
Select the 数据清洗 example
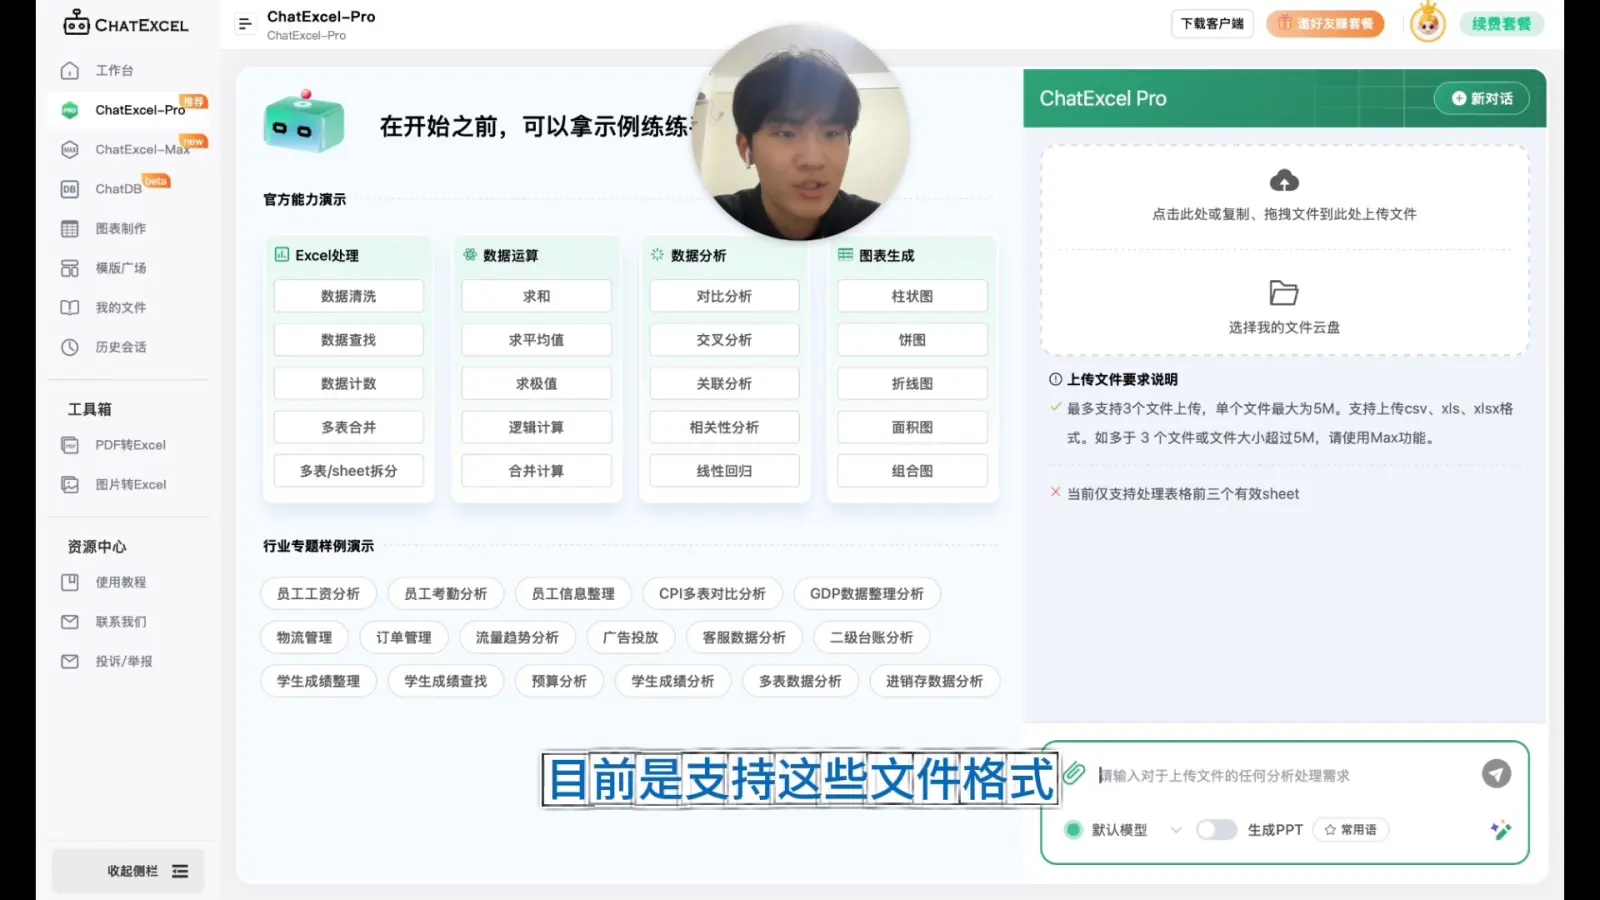[x=348, y=297]
